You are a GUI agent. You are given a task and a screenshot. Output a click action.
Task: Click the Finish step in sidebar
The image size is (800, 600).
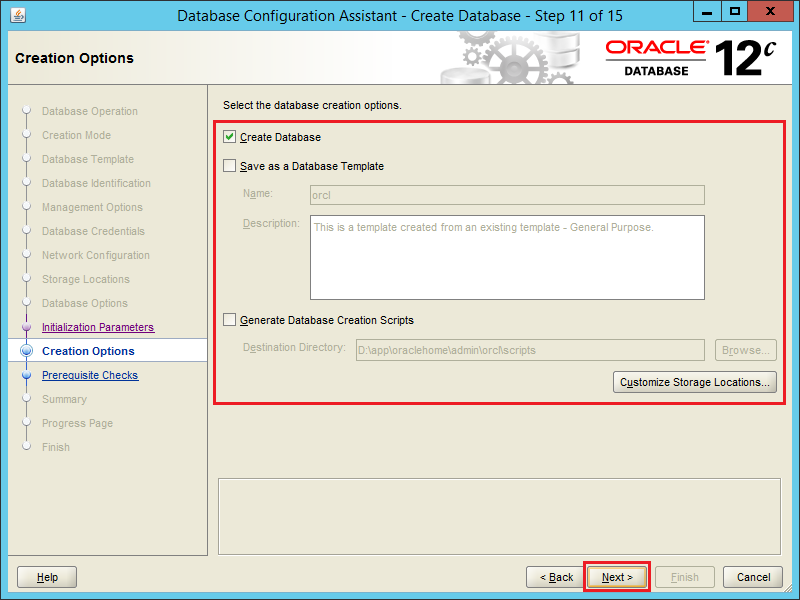coord(56,447)
